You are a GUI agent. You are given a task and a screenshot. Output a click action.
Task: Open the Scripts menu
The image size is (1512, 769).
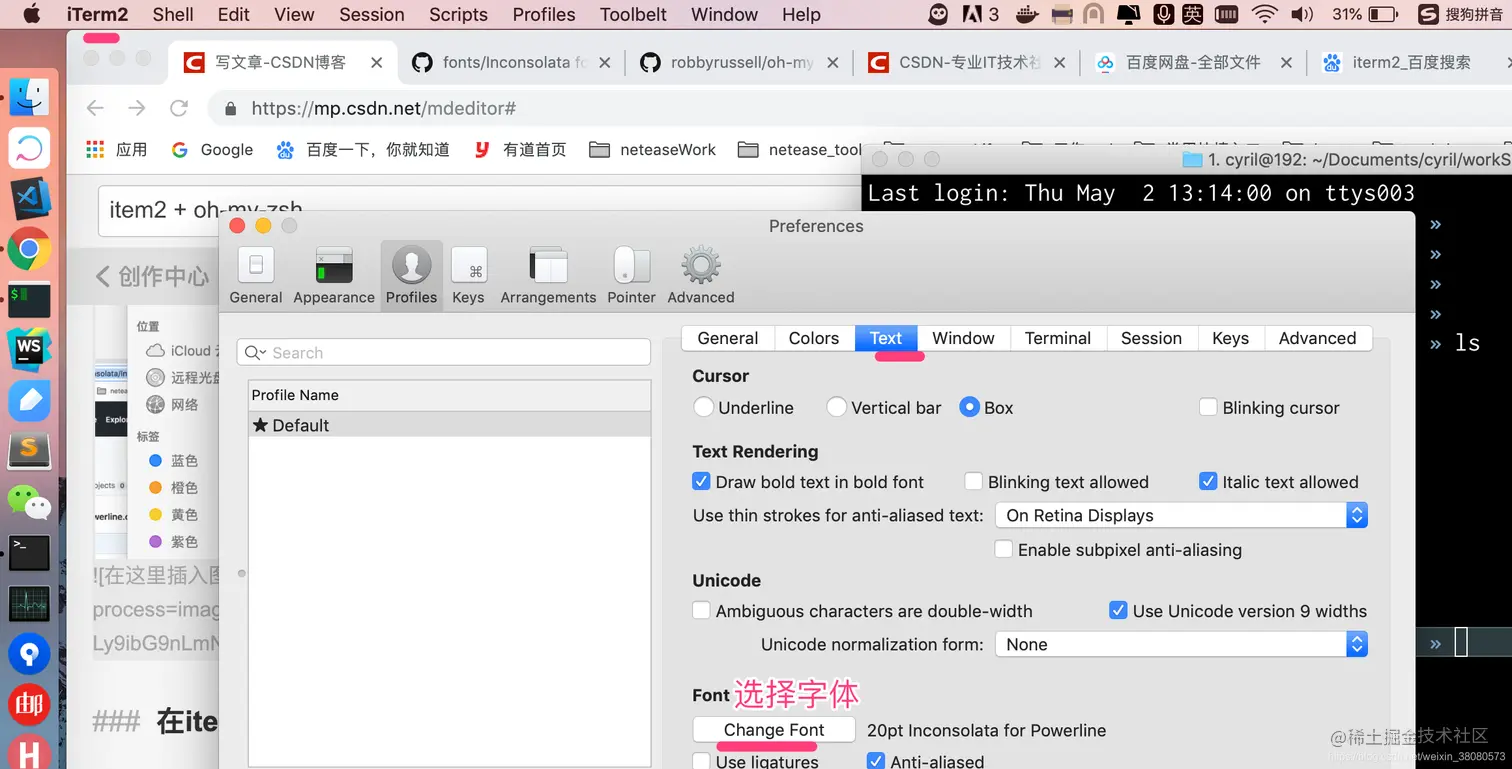[x=458, y=14]
